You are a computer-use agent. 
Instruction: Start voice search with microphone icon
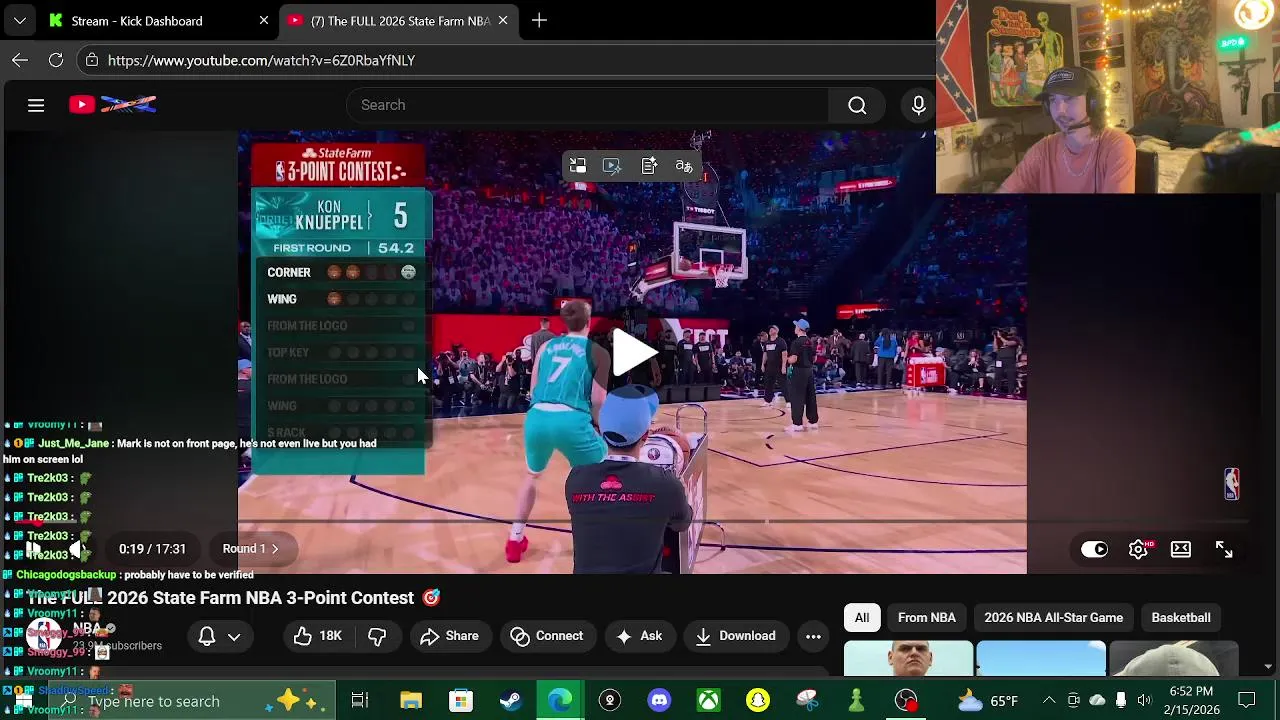(918, 105)
